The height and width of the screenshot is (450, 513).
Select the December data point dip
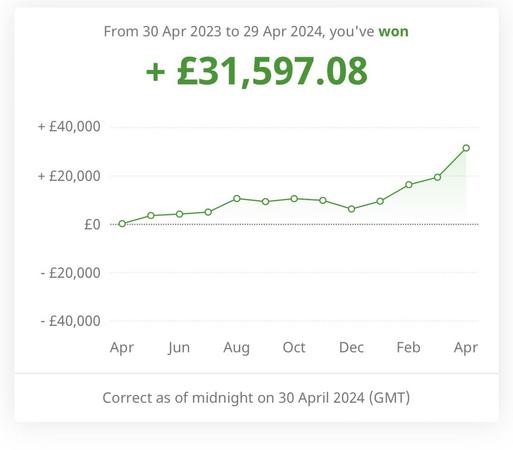[x=351, y=209]
